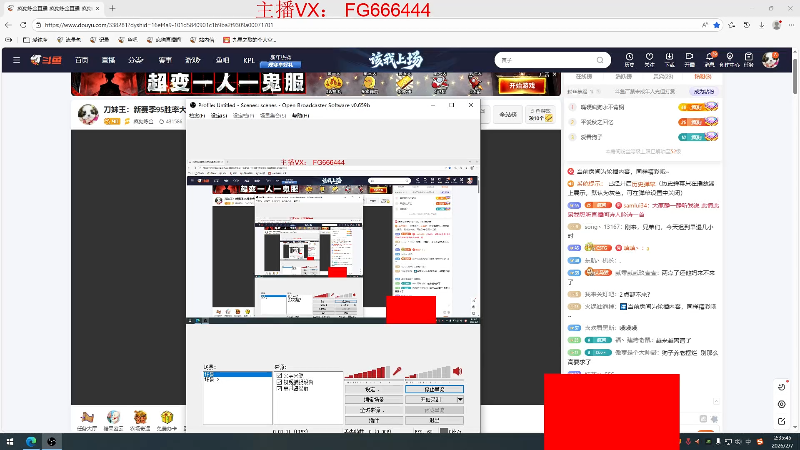Click the streamer avatar beside room title
Screen dimensions: 800x450
pyautogui.click(x=88, y=114)
